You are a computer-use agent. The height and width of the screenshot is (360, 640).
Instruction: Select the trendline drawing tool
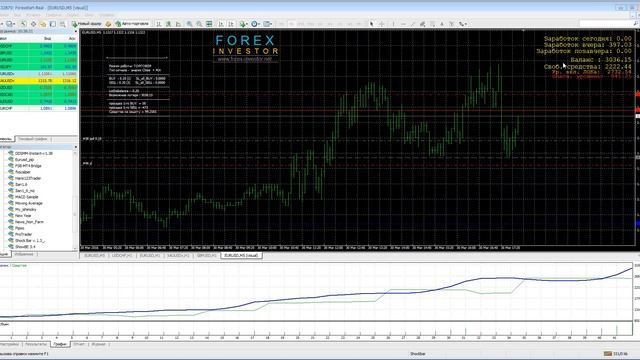click(x=413, y=24)
